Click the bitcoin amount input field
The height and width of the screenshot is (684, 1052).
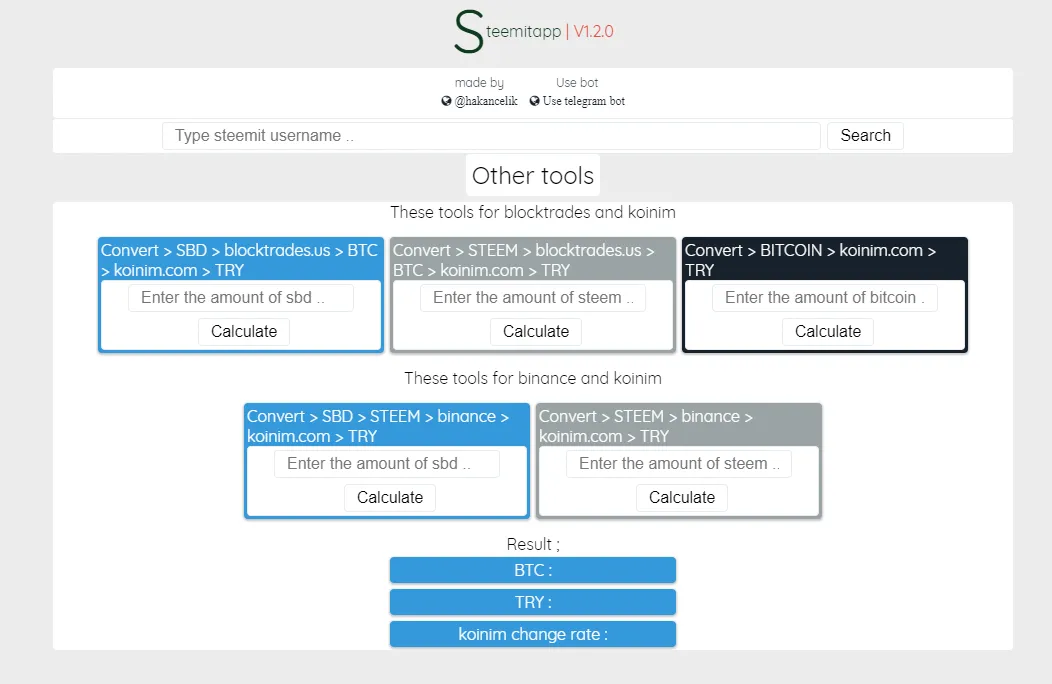[x=825, y=298]
